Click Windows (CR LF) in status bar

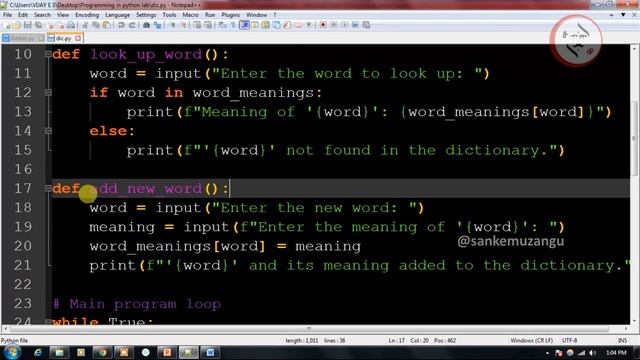(531, 340)
